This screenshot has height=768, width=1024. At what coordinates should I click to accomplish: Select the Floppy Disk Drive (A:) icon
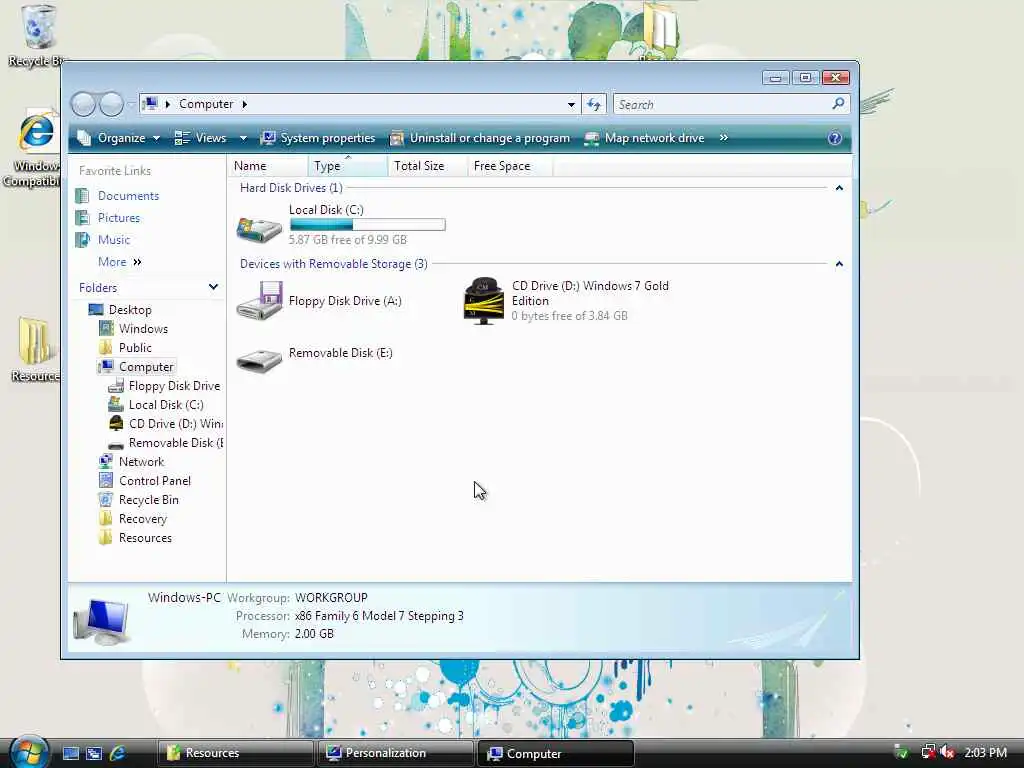click(x=259, y=300)
